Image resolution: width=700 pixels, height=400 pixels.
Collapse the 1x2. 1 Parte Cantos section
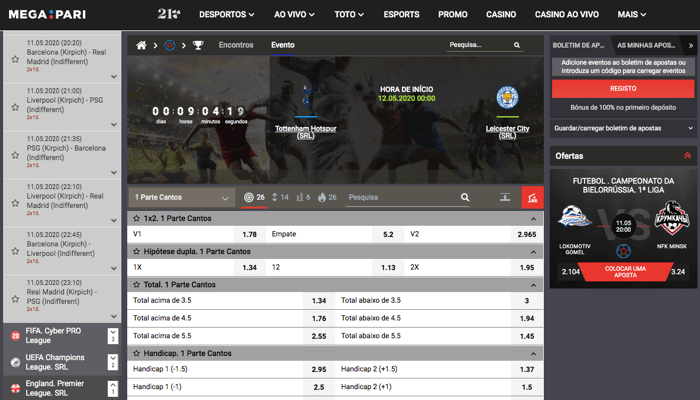click(x=533, y=219)
